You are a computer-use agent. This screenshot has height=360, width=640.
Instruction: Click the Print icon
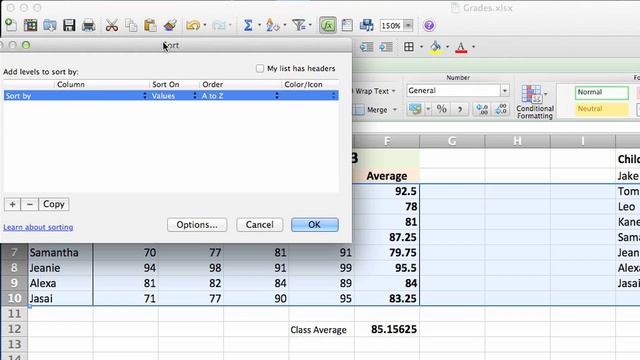tap(89, 25)
